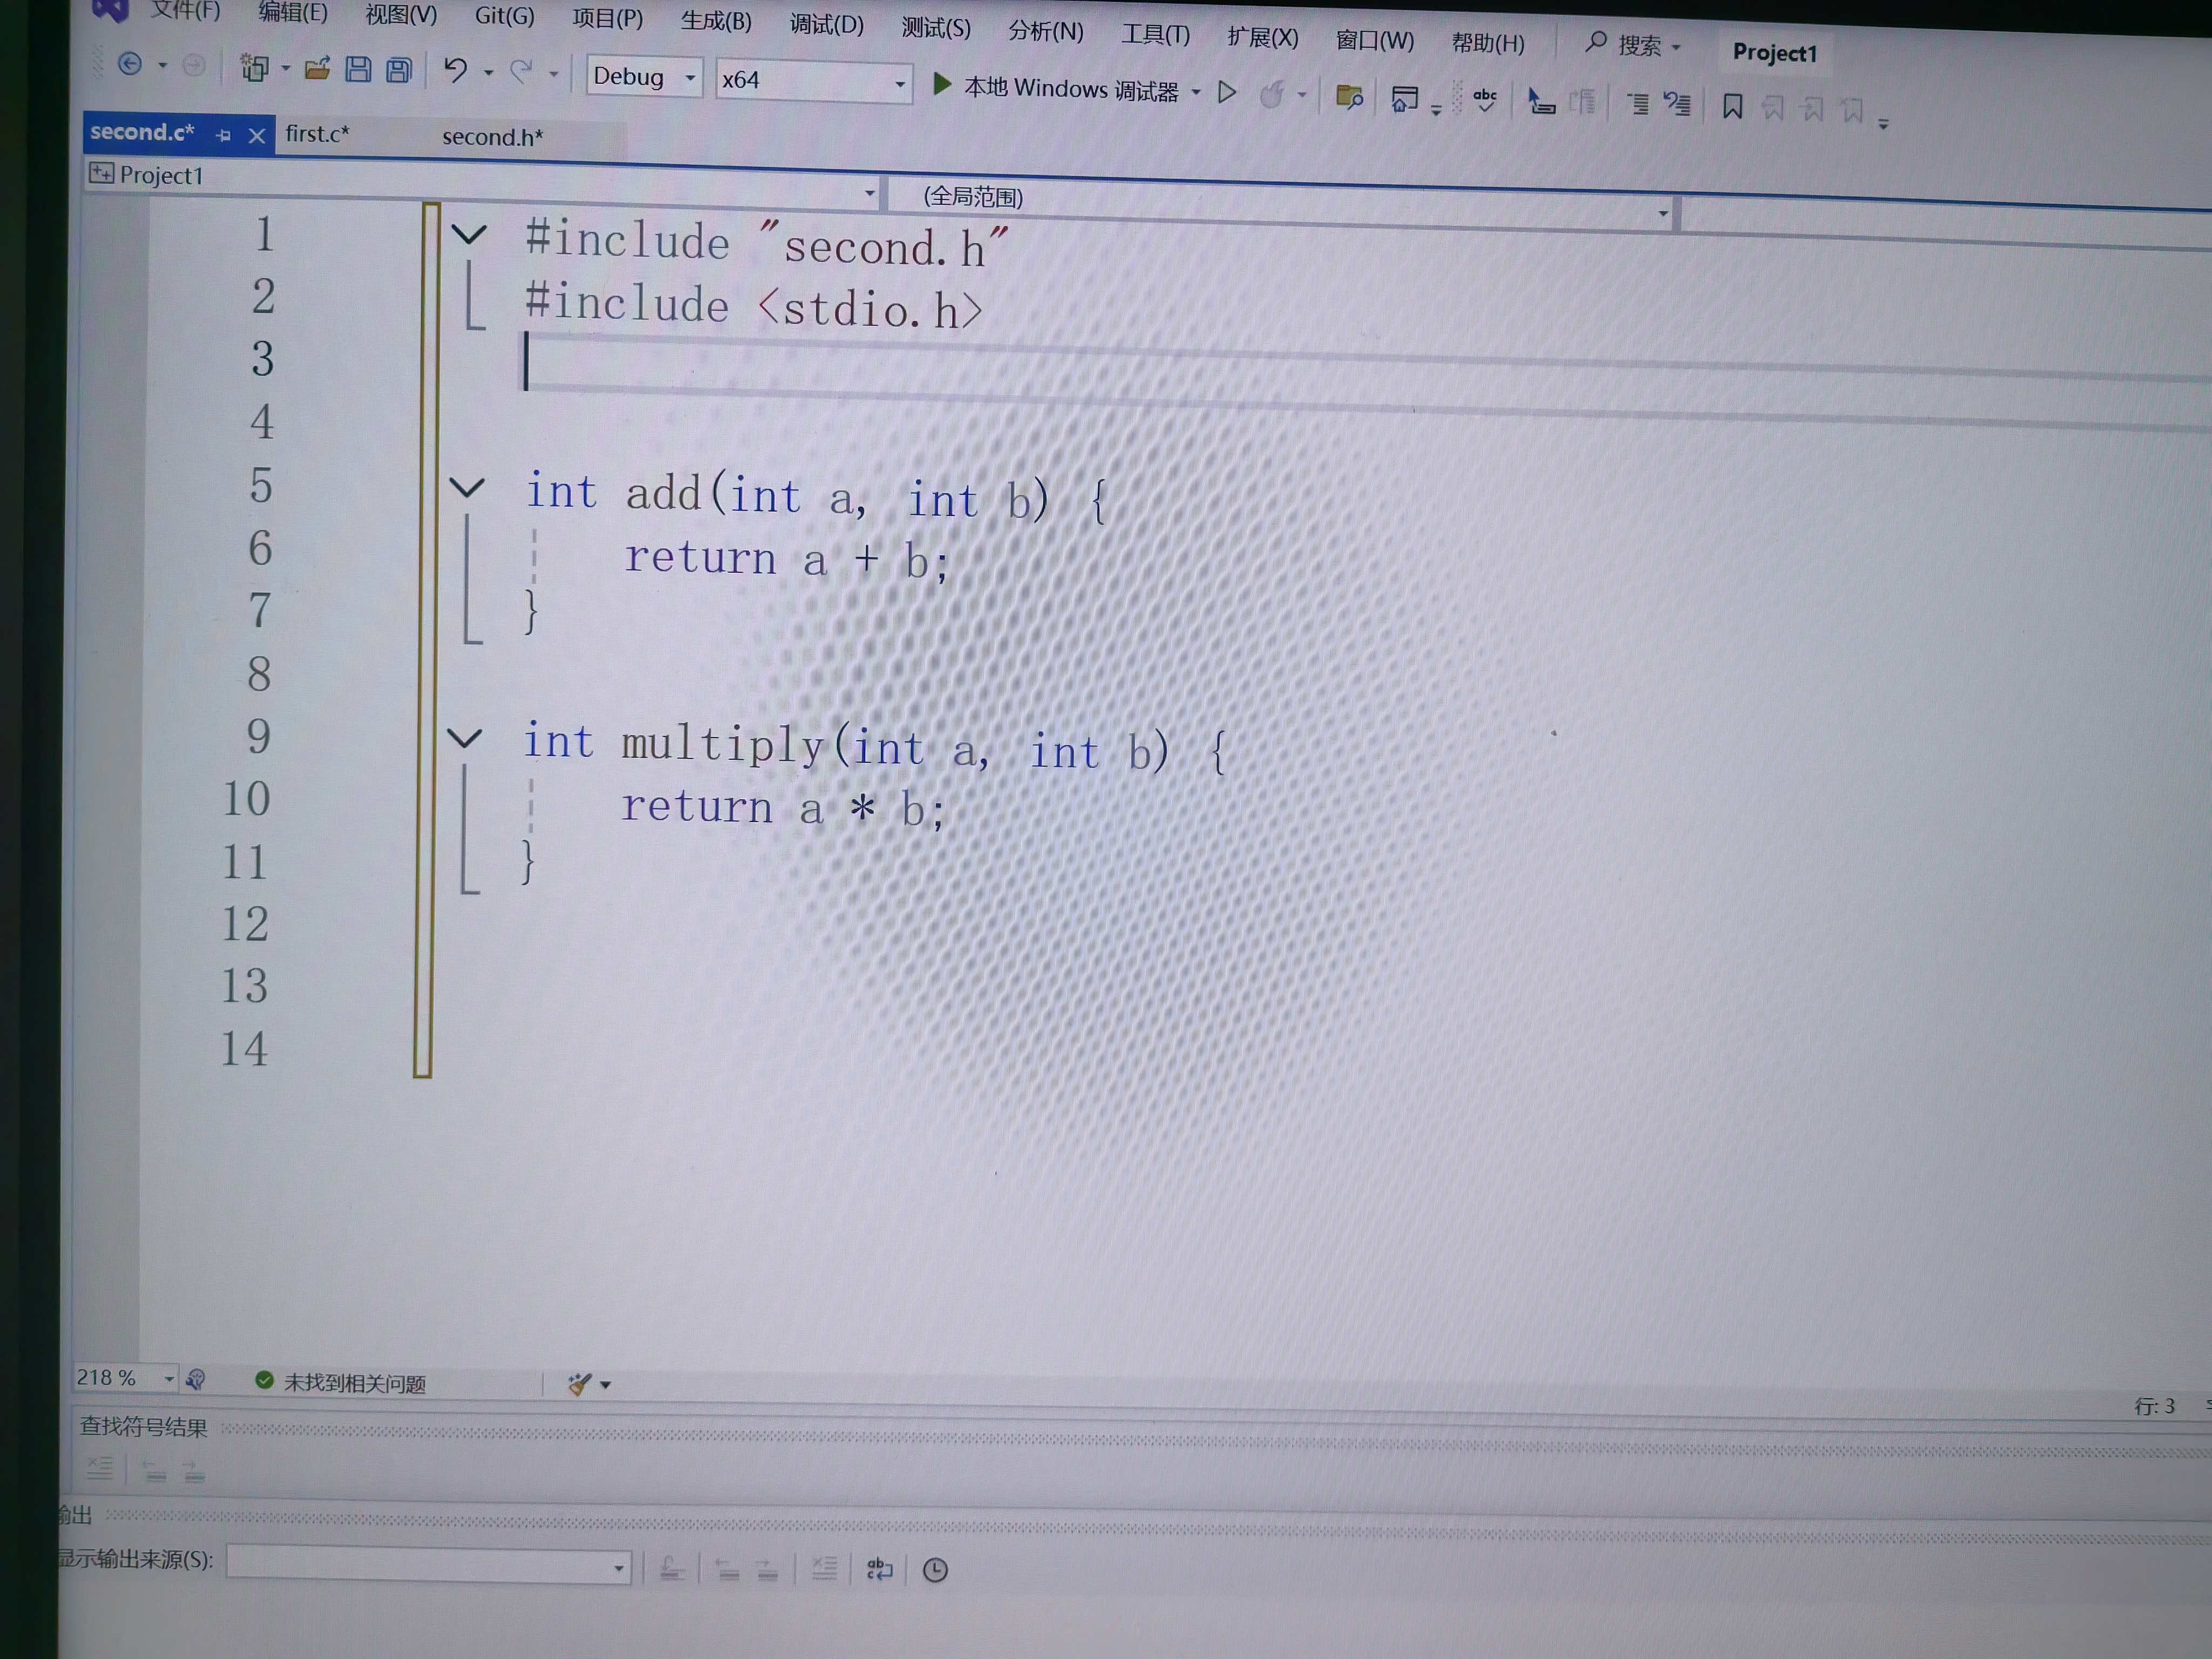Switch to the first.c tab
The height and width of the screenshot is (1659, 2212).
317,134
